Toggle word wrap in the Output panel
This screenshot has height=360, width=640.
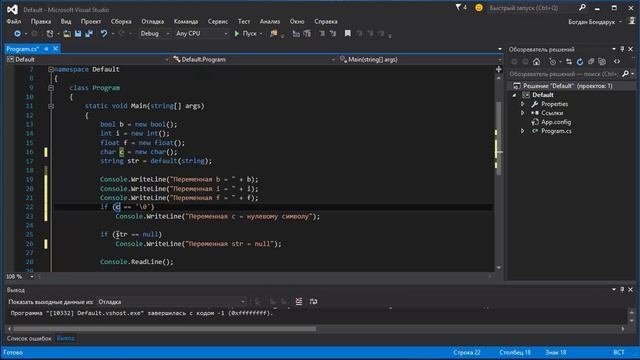click(x=313, y=302)
